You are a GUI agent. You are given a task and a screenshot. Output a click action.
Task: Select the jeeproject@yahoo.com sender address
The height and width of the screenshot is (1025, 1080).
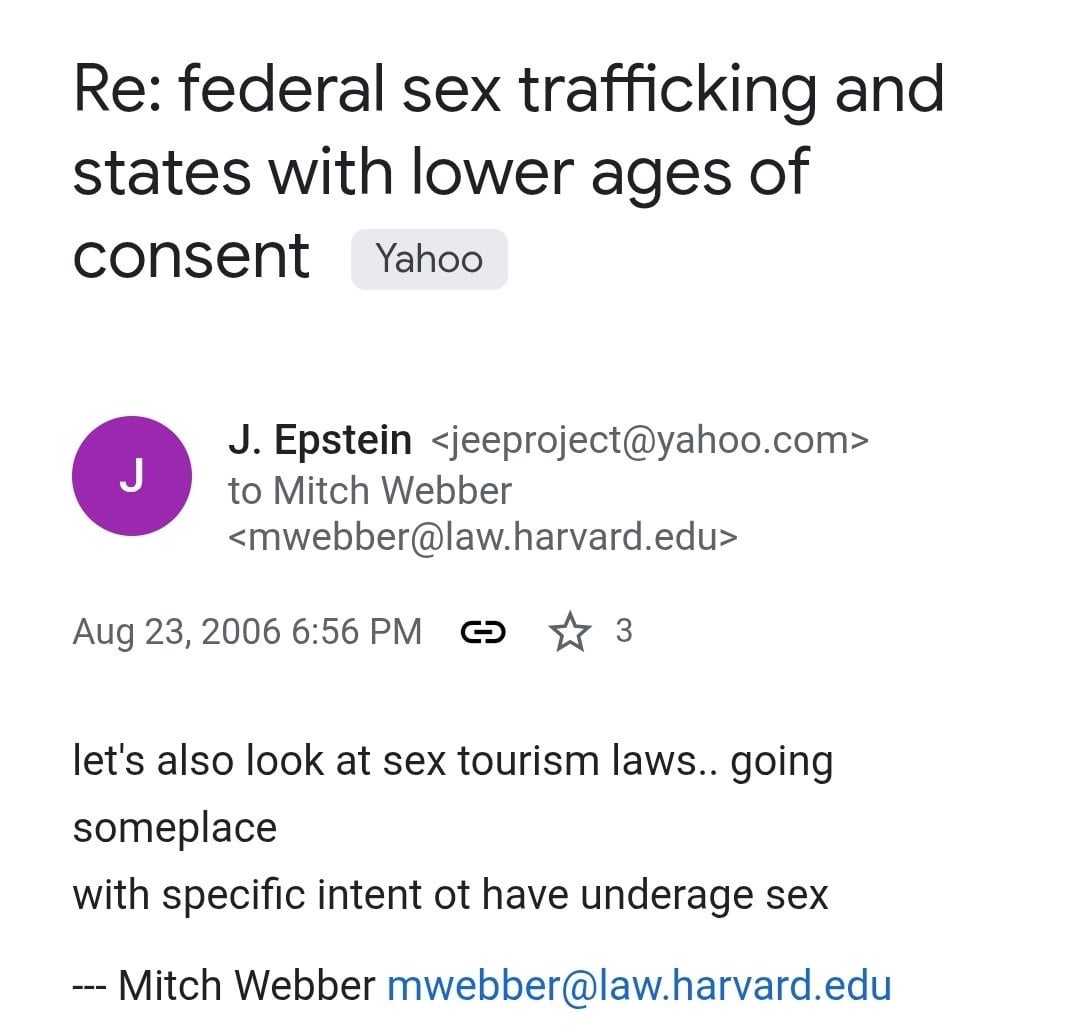click(650, 441)
